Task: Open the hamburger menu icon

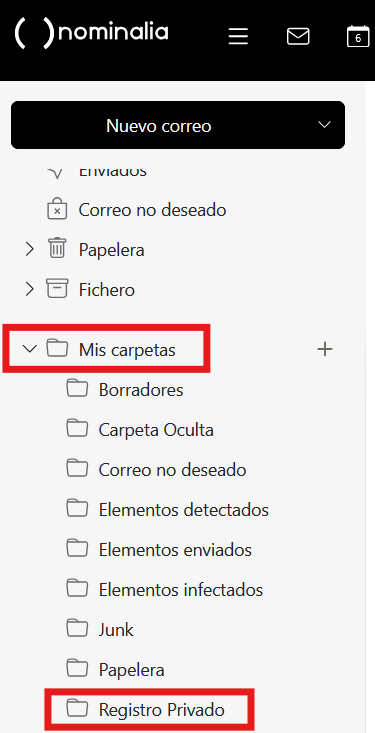Action: (x=238, y=36)
